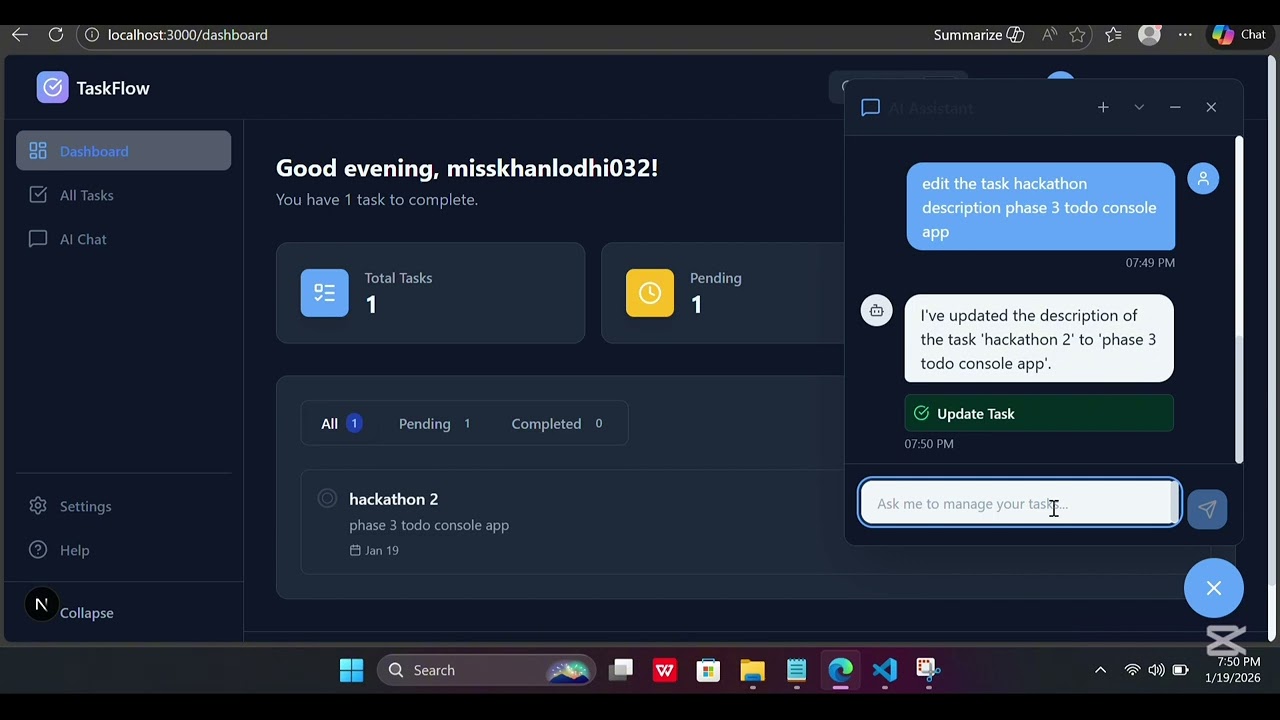Send the chat message with paper-plane button
This screenshot has width=1280, height=720.
tap(1207, 509)
